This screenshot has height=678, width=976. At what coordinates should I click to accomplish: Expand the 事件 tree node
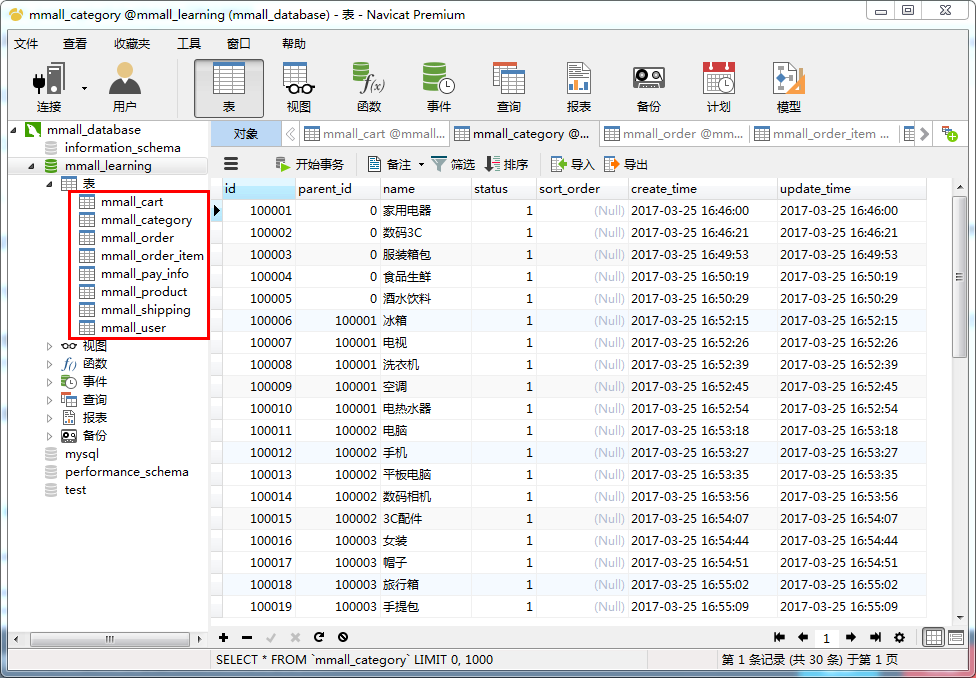(50, 382)
